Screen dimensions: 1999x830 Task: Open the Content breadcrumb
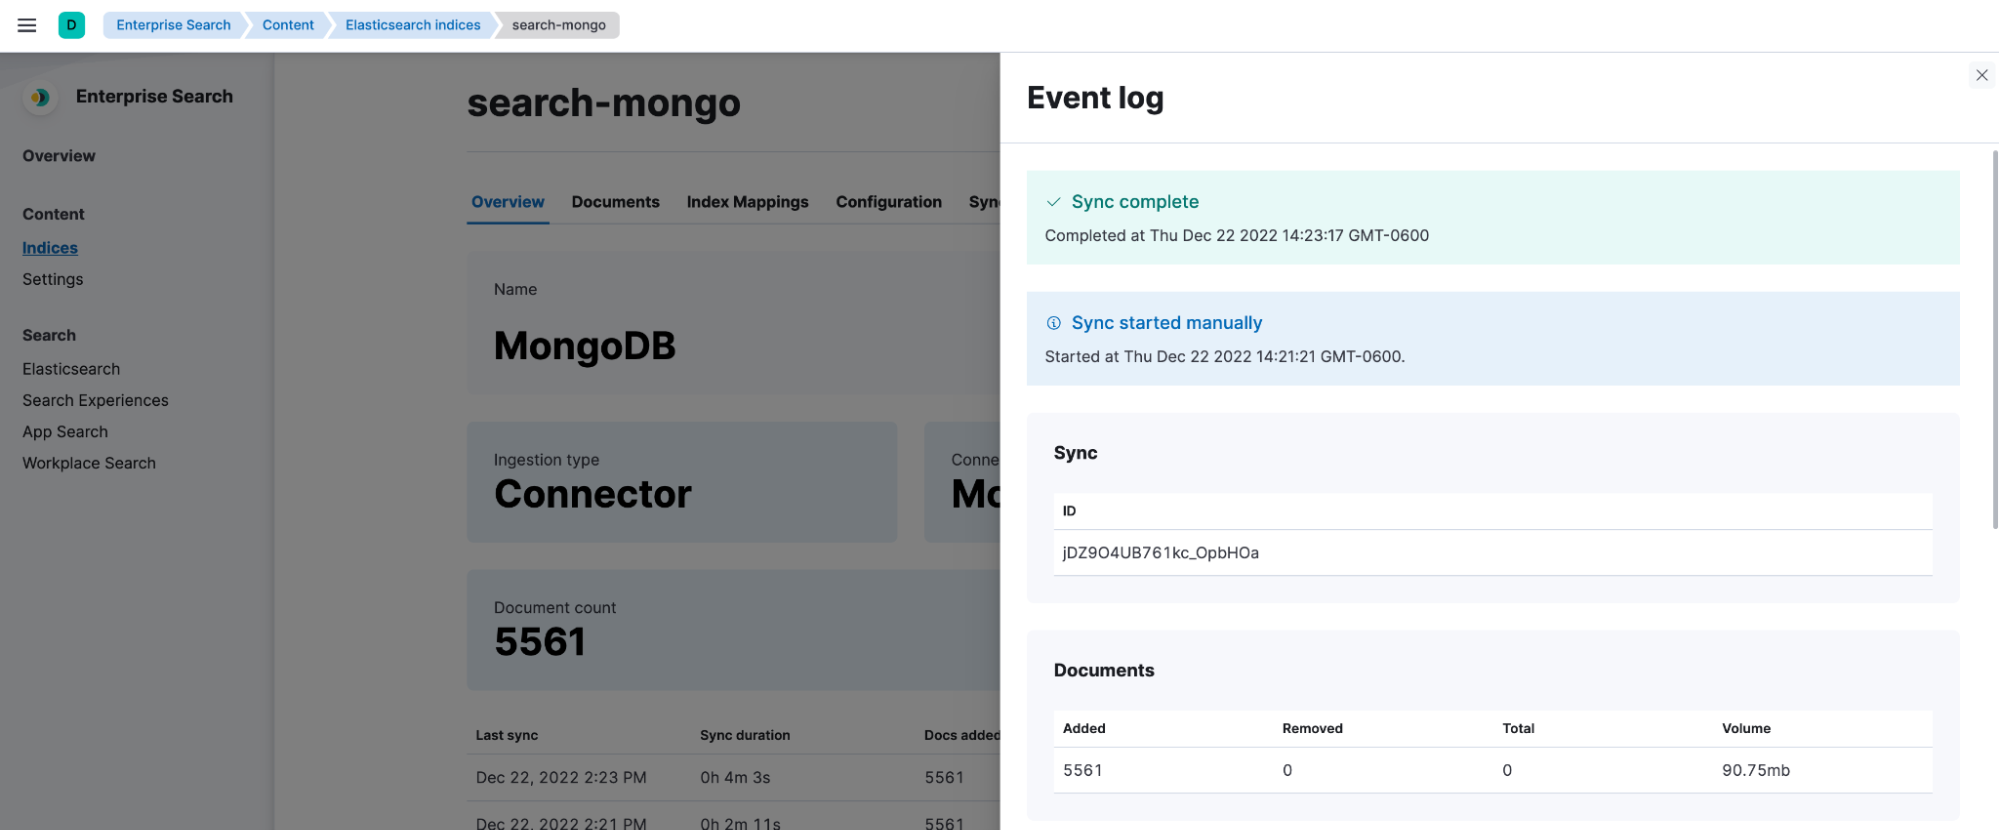pos(288,25)
